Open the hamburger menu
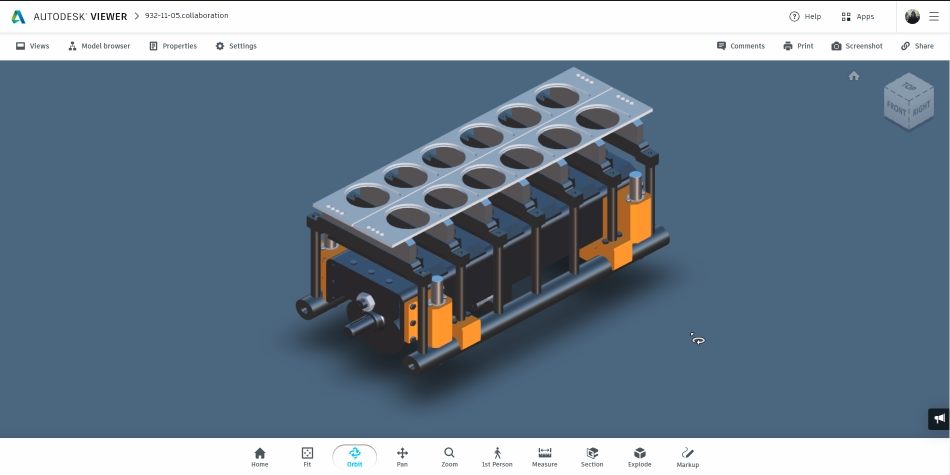Image resolution: width=950 pixels, height=475 pixels. click(x=934, y=16)
